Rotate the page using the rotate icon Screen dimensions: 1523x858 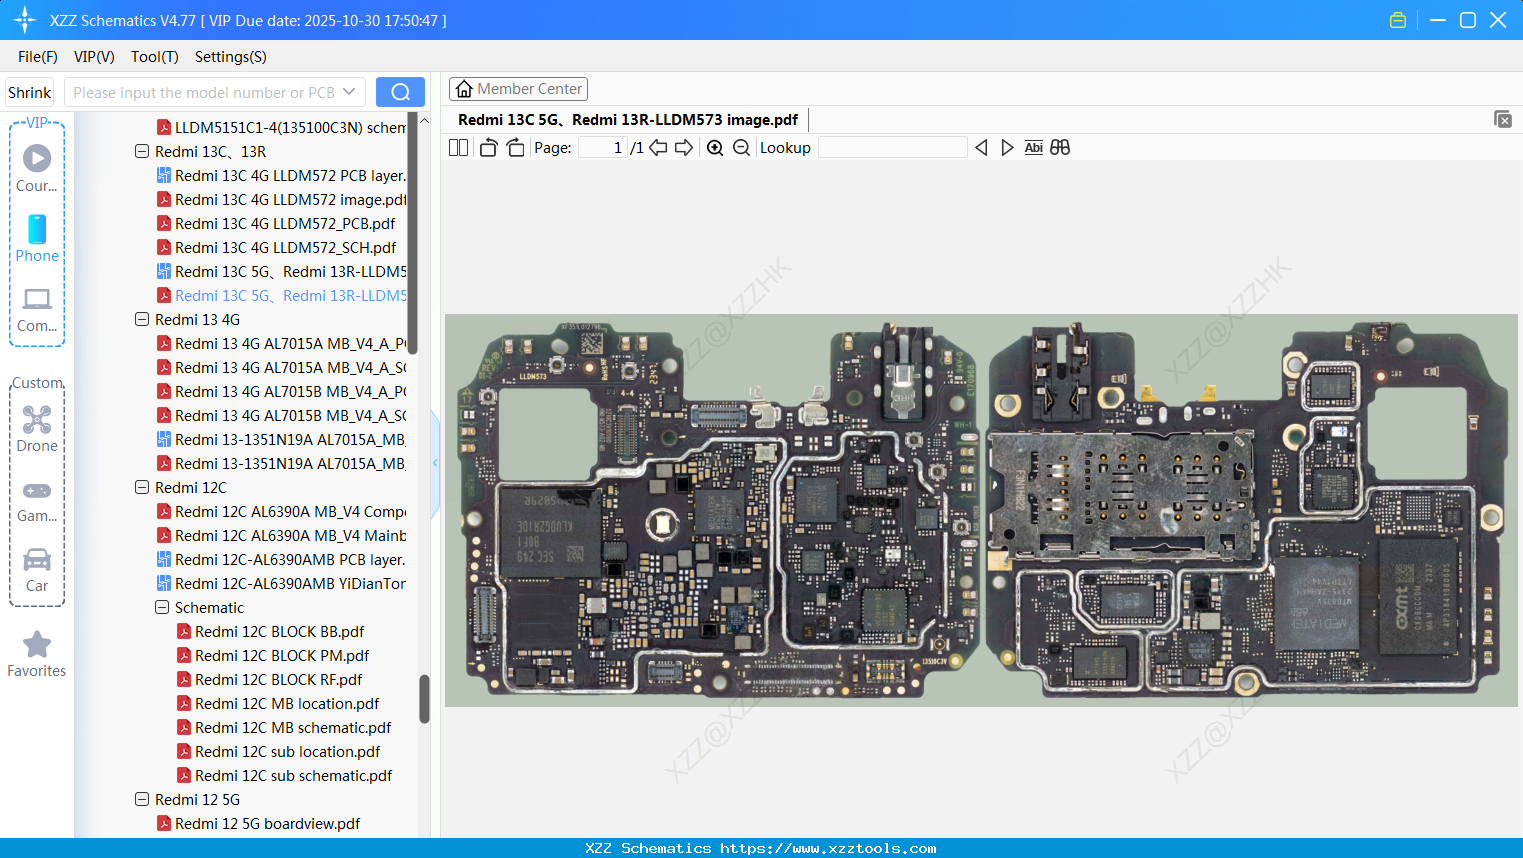click(488, 147)
